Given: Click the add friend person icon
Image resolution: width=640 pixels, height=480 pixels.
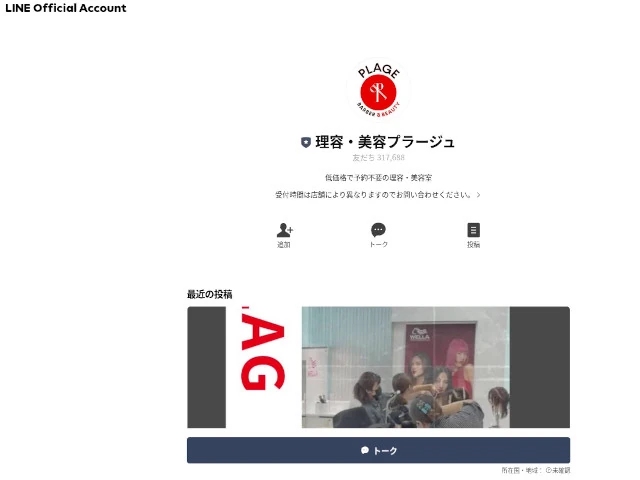Looking at the screenshot, I should (x=284, y=230).
